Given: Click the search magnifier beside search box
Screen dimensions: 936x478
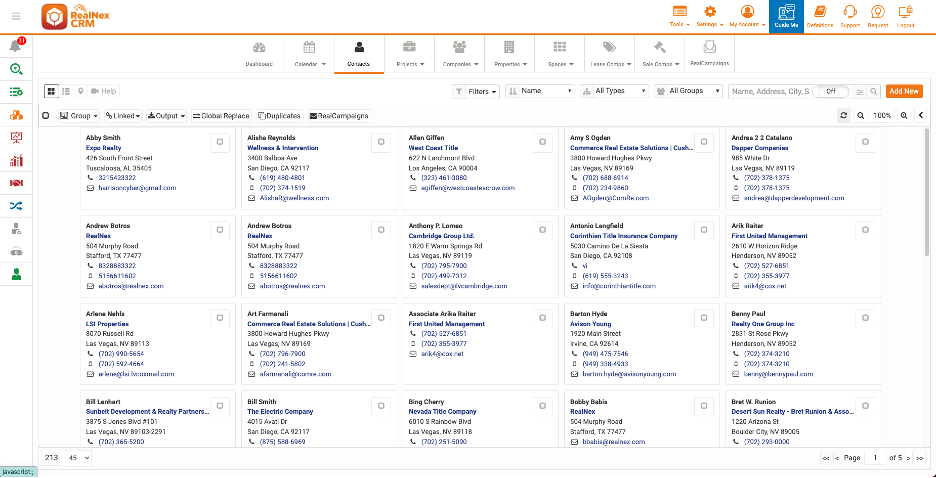Looking at the screenshot, I should pos(873,91).
